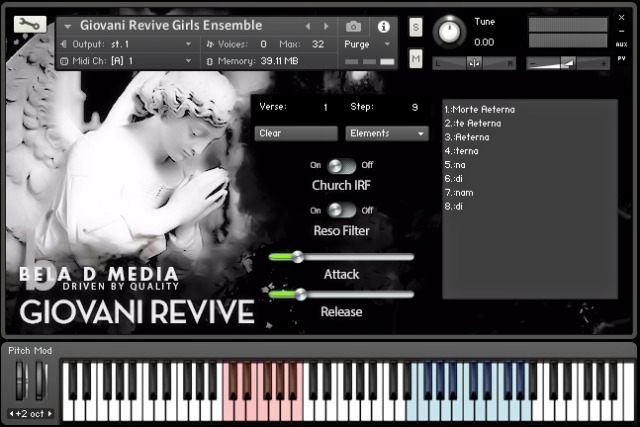The height and width of the screenshot is (427, 640).
Task: Go to the previous instrument arrow
Action: pyautogui.click(x=308, y=27)
